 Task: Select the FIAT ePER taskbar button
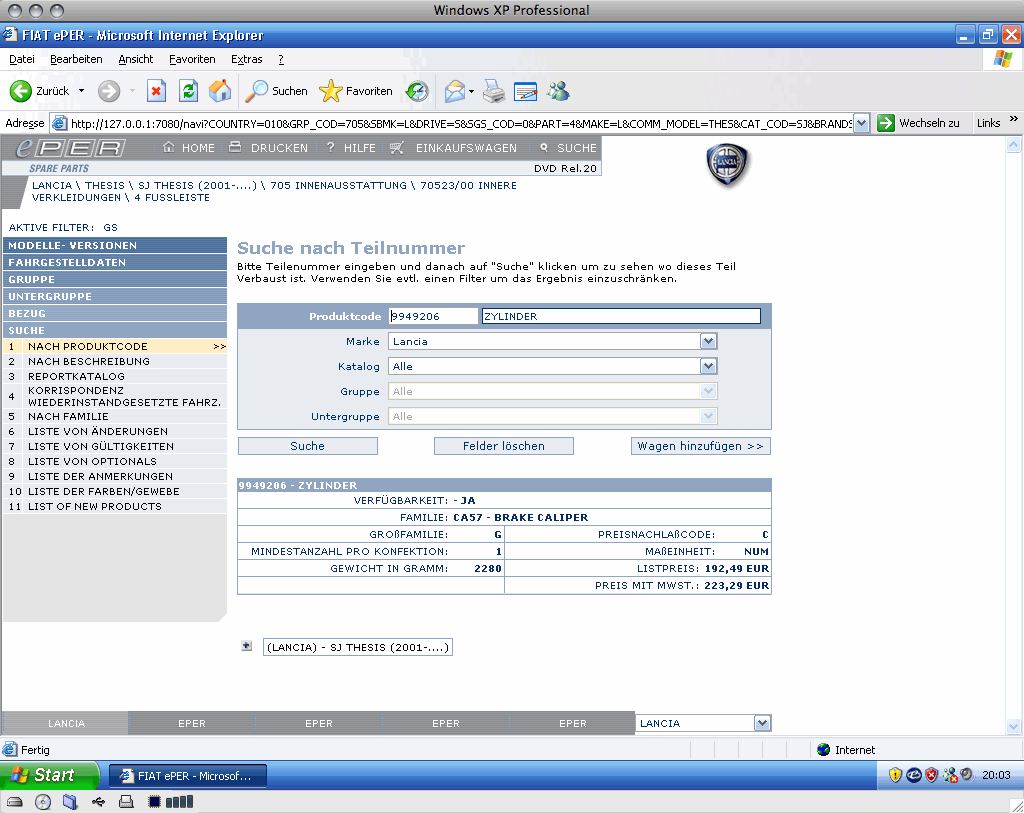(x=187, y=776)
